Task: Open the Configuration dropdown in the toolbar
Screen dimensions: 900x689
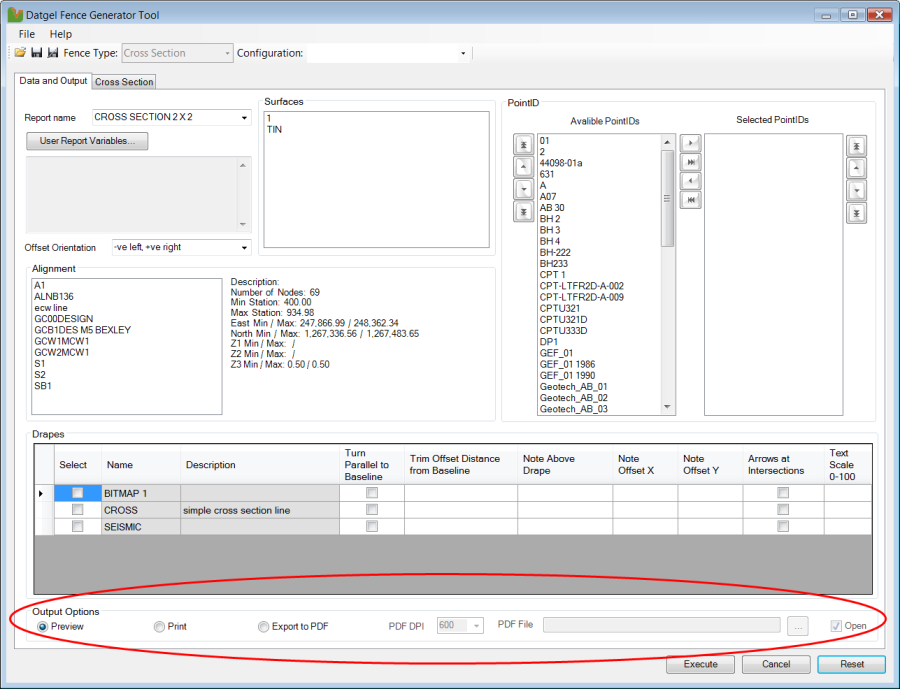Action: point(463,53)
